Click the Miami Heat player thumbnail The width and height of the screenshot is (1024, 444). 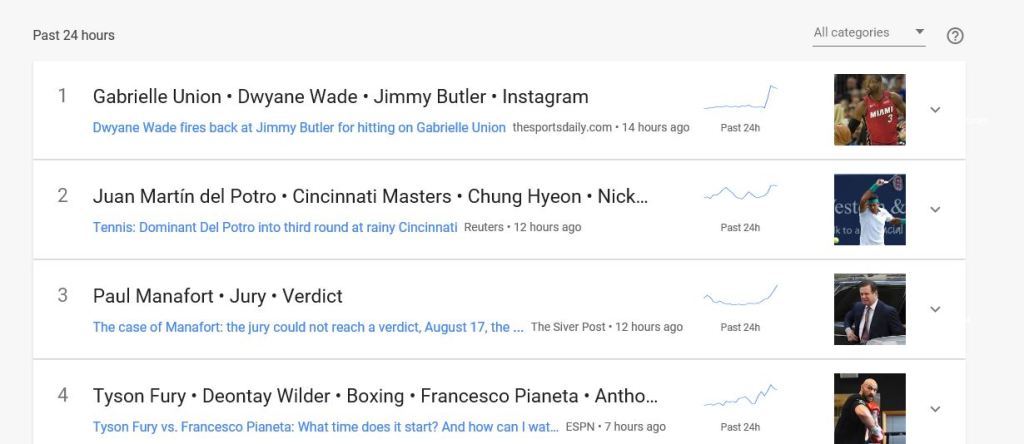869,110
